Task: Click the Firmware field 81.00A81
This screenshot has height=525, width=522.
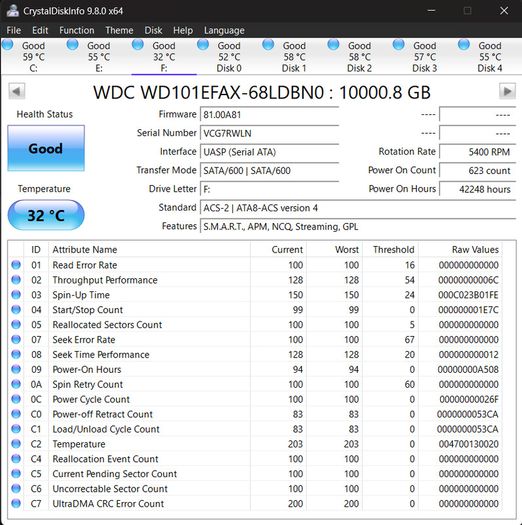Action: point(270,115)
